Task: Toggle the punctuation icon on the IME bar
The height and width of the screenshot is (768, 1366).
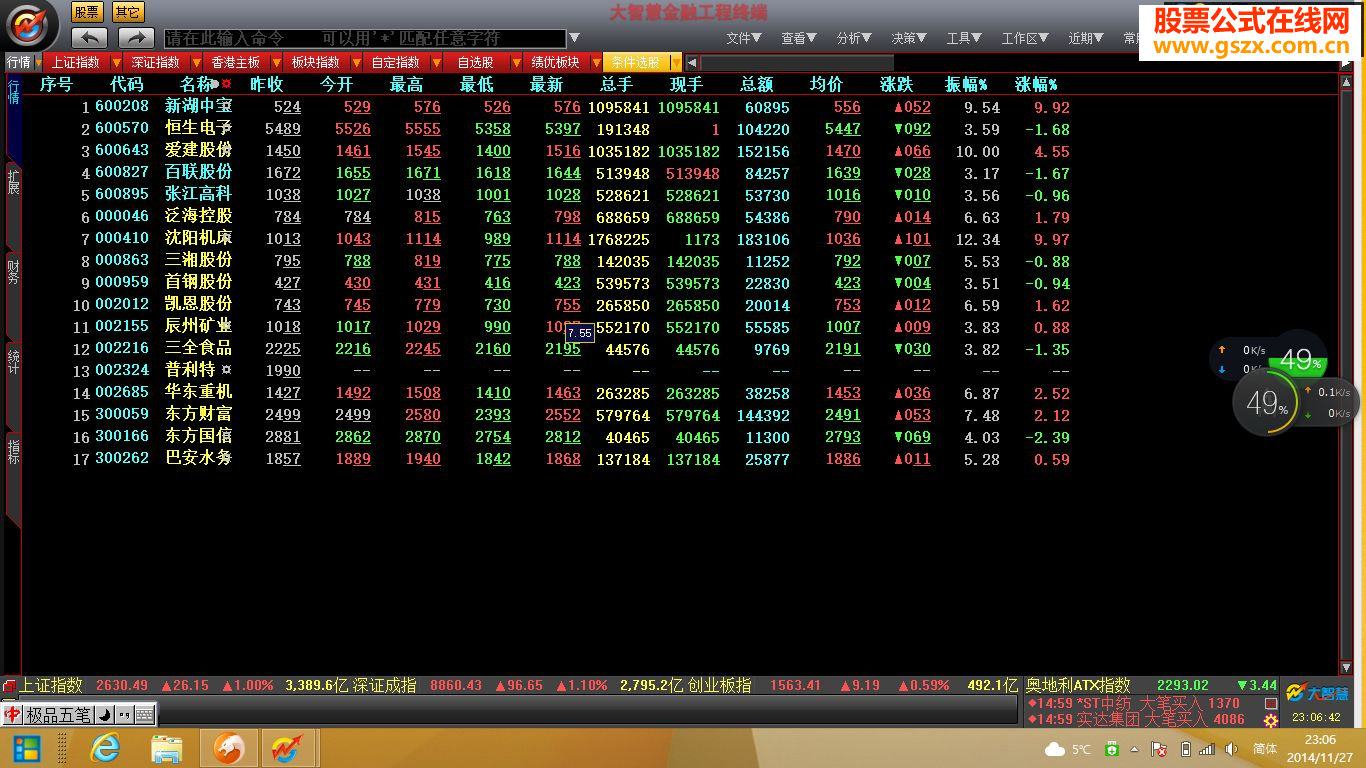Action: coord(124,715)
